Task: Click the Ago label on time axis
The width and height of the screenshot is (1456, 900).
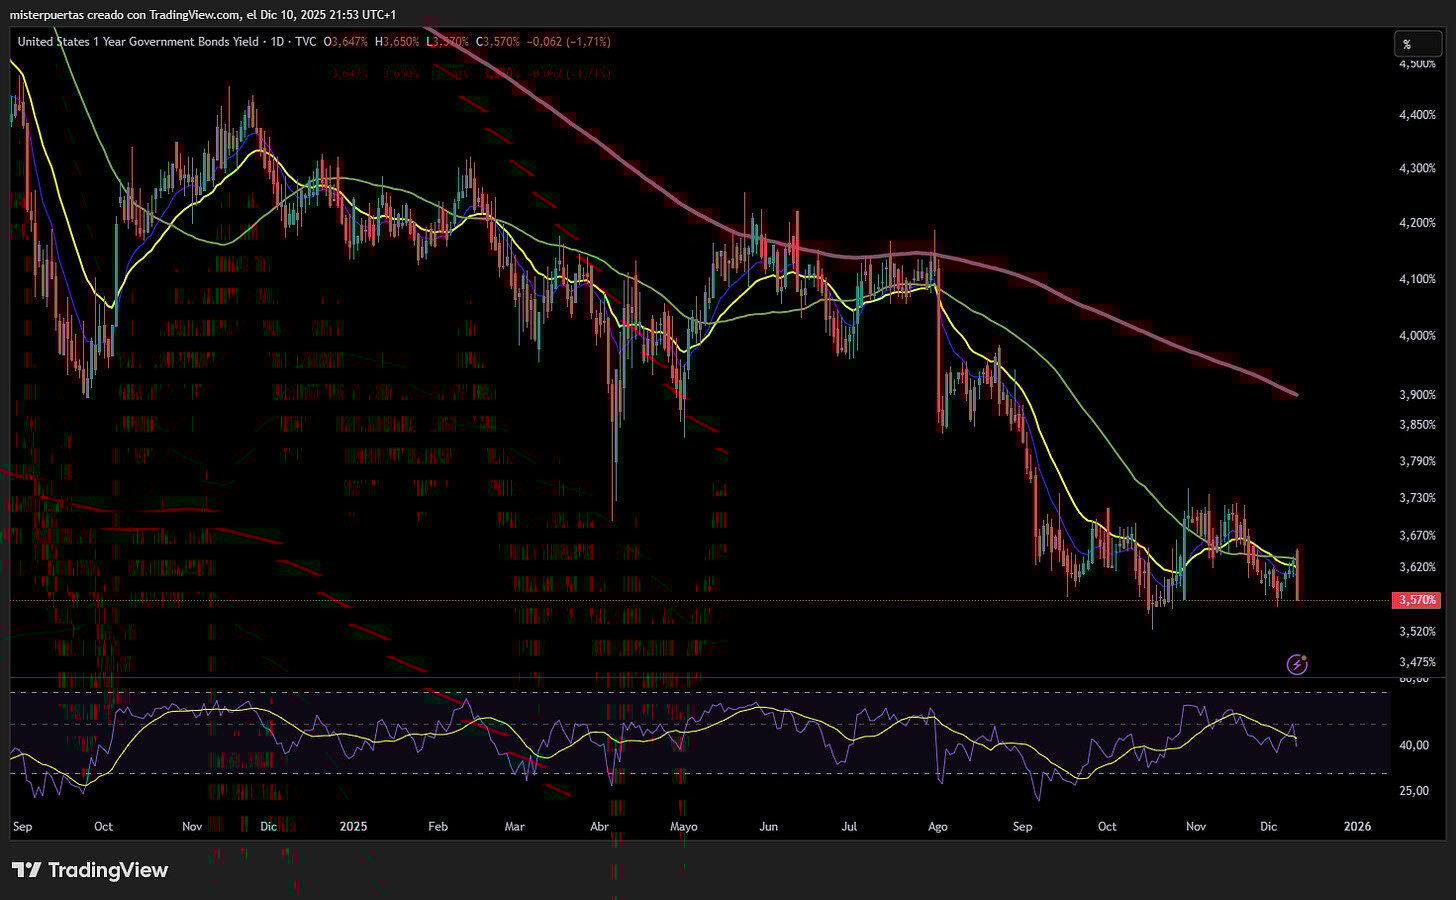Action: point(937,827)
